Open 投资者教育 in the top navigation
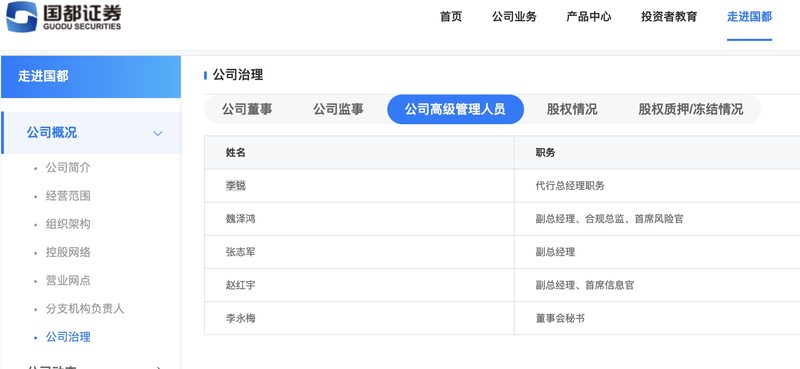The image size is (800, 369). pyautogui.click(x=669, y=16)
